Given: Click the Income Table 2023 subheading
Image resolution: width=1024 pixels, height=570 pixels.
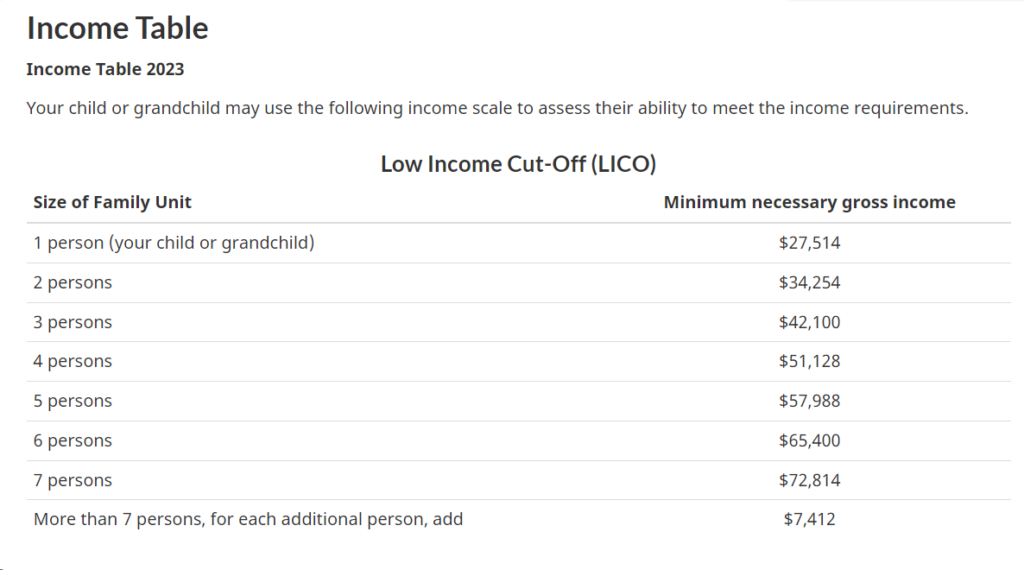Looking at the screenshot, I should [x=105, y=69].
